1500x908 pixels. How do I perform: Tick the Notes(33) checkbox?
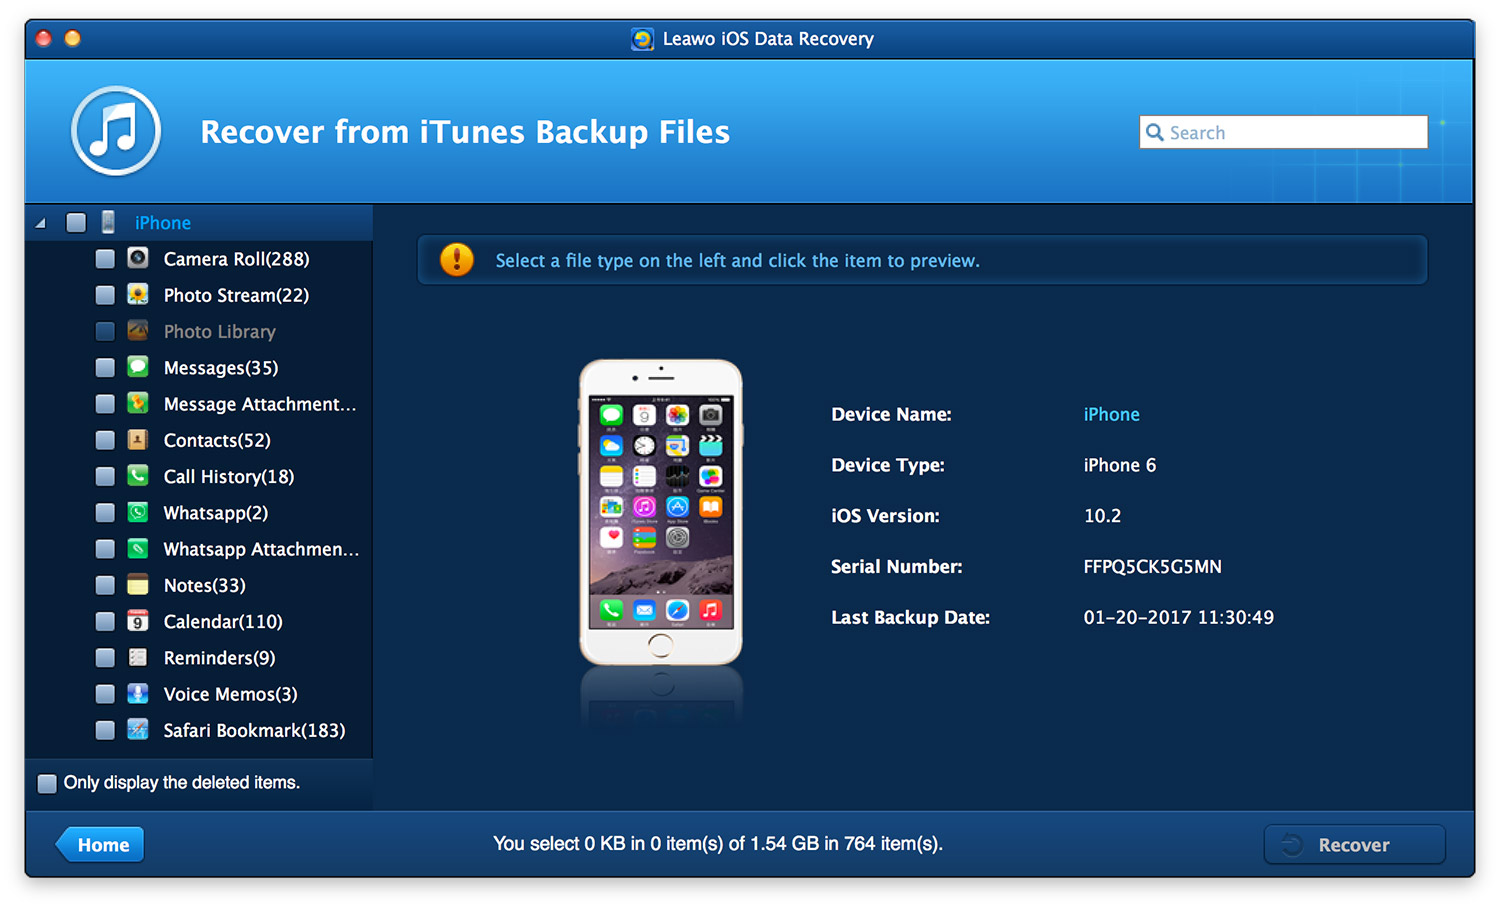tap(105, 585)
